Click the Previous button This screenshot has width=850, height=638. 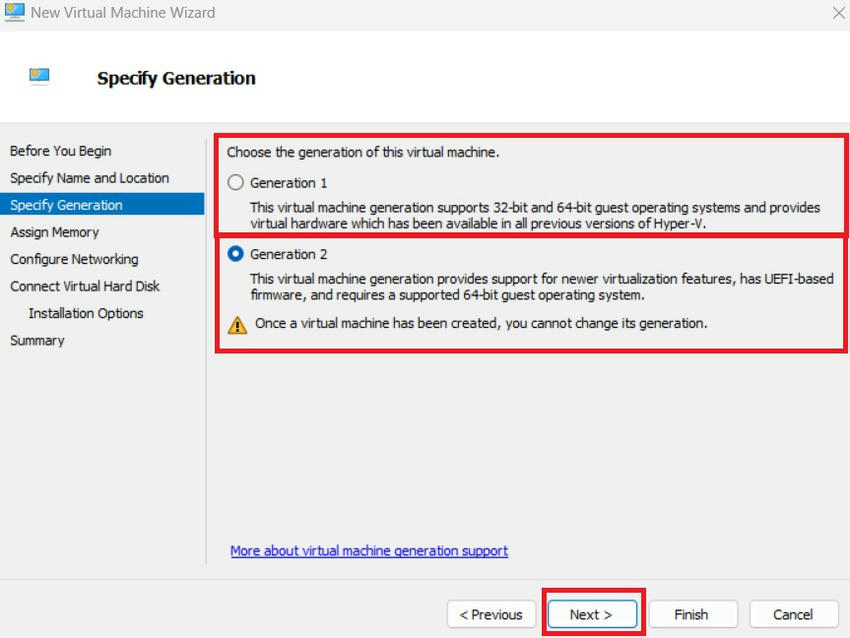click(x=491, y=614)
